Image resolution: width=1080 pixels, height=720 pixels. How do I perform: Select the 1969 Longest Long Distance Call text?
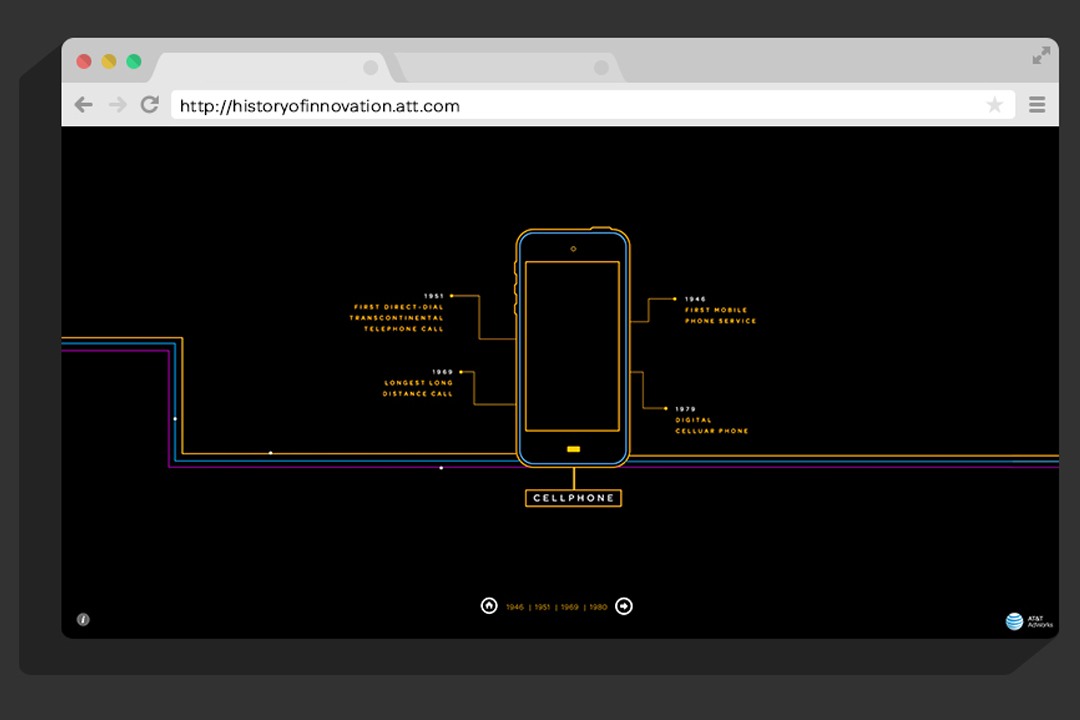coord(417,383)
